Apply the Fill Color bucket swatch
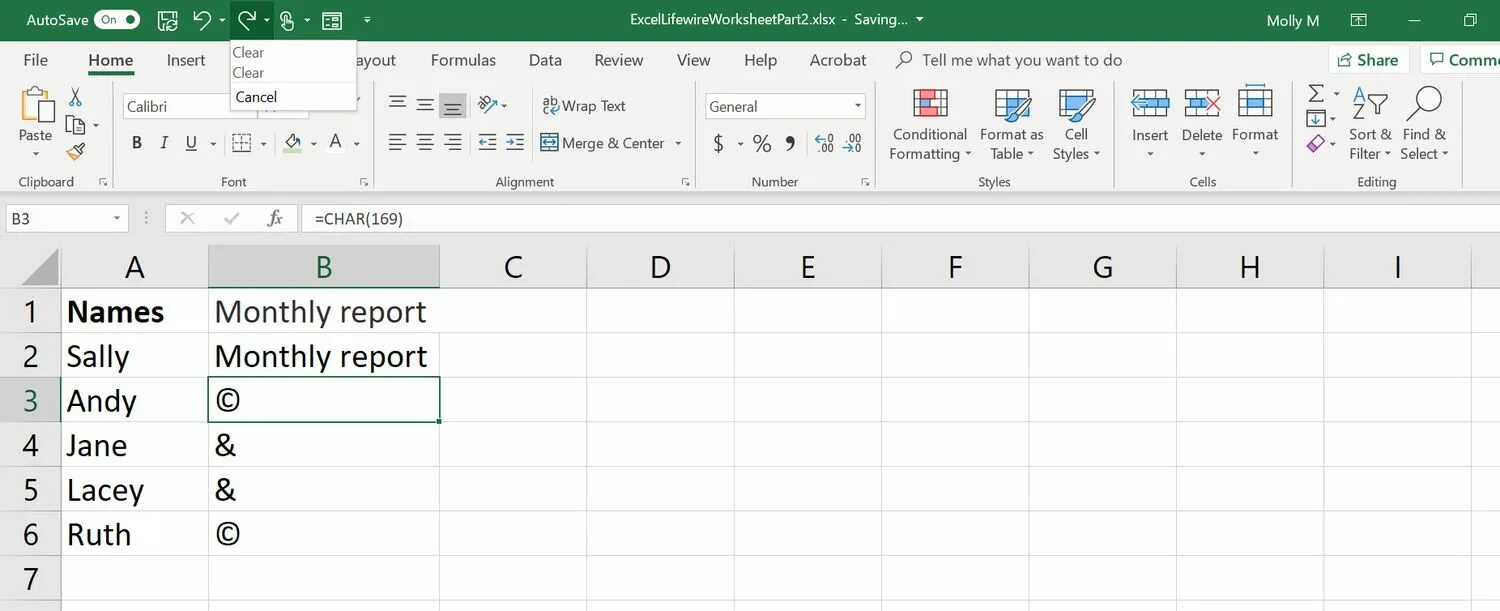The width and height of the screenshot is (1500, 611). click(x=292, y=144)
